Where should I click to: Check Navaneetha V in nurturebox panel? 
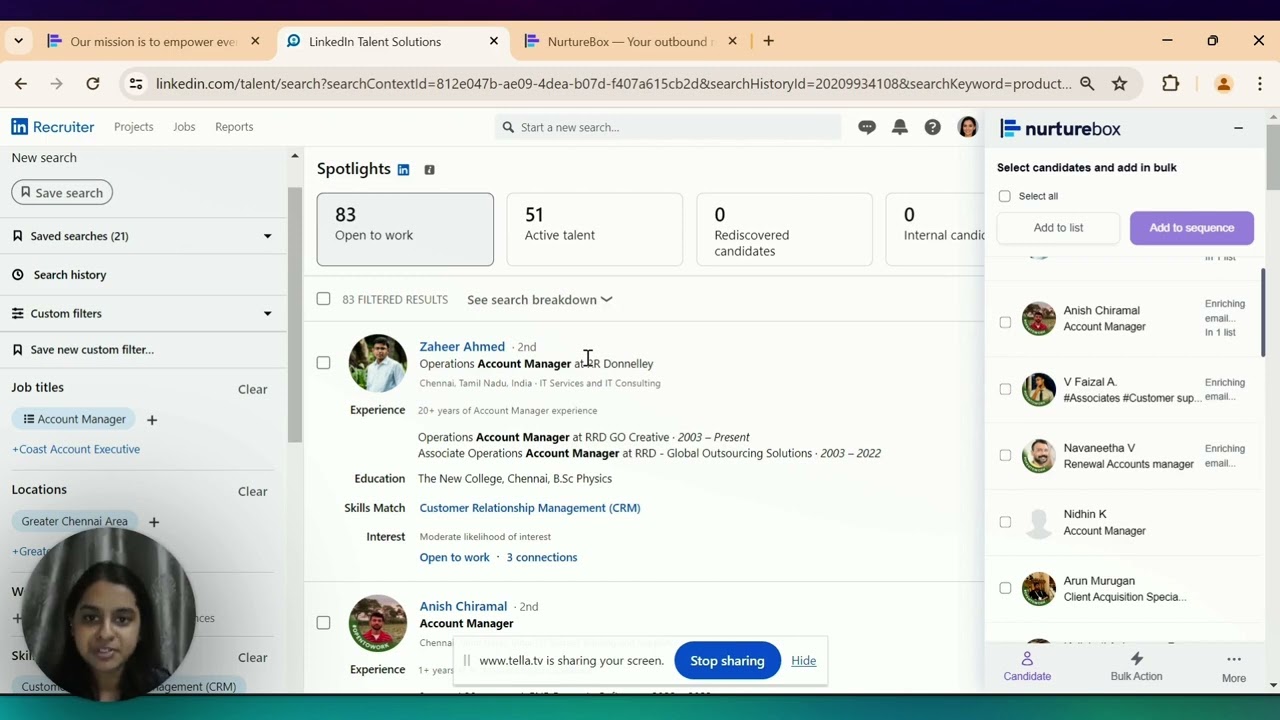[x=1005, y=455]
